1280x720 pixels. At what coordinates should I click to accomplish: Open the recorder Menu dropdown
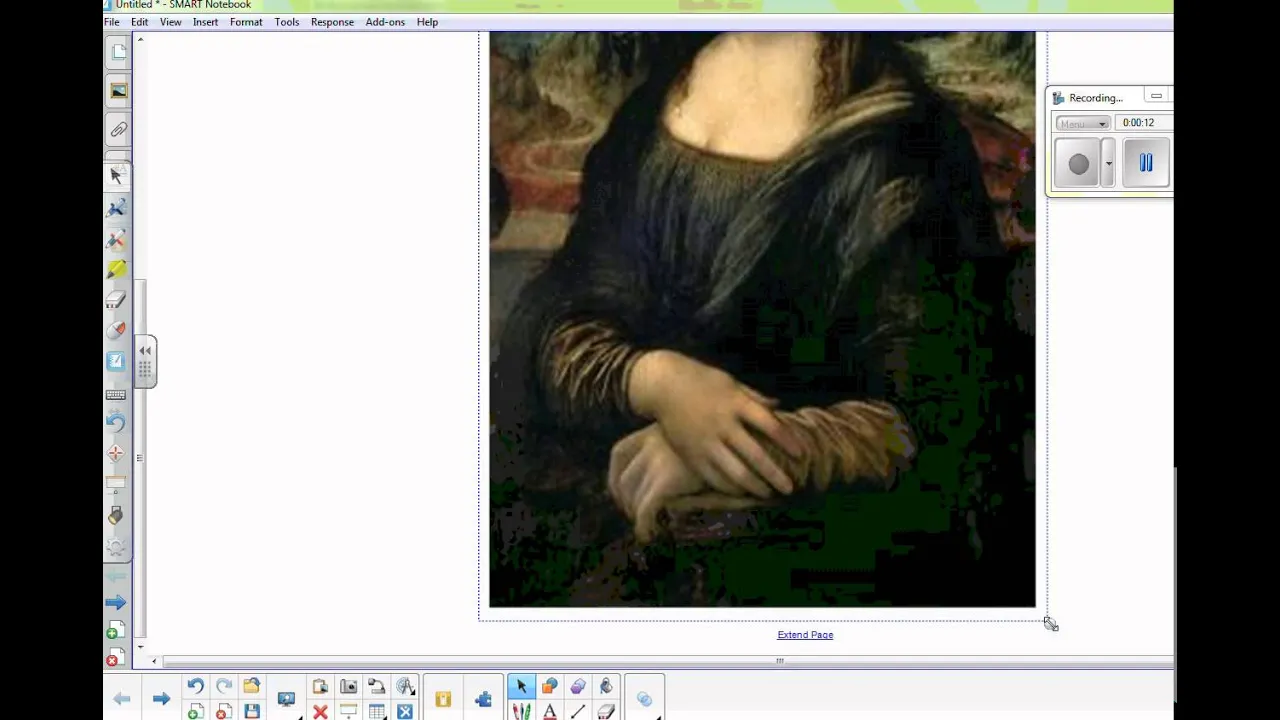pyautogui.click(x=1082, y=123)
